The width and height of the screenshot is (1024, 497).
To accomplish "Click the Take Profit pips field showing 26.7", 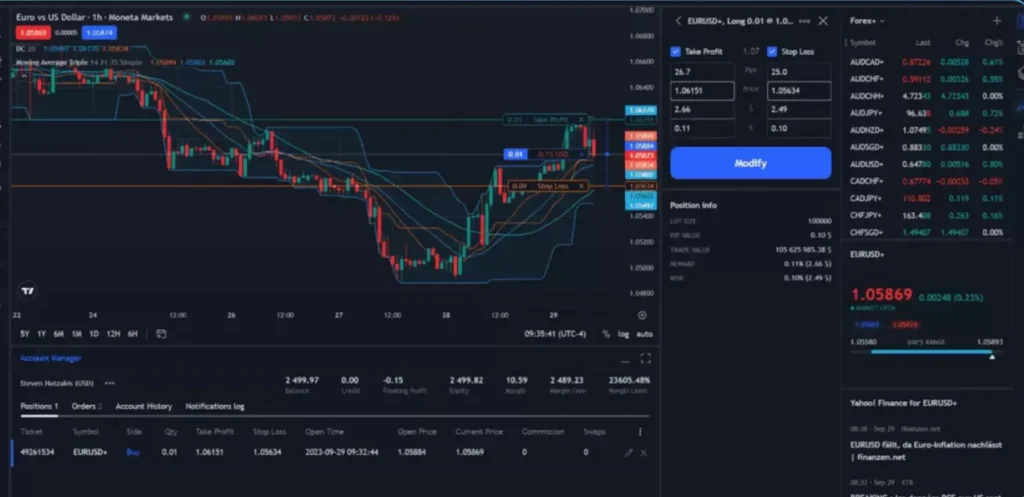I will (702, 72).
